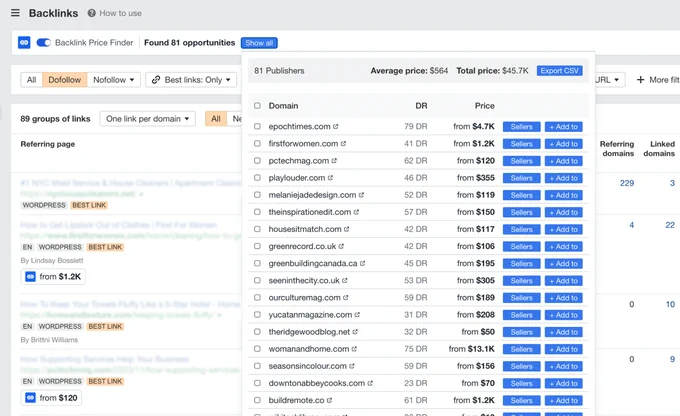
Task: Open theridgewoodblog.net external link icon
Action: click(x=355, y=332)
